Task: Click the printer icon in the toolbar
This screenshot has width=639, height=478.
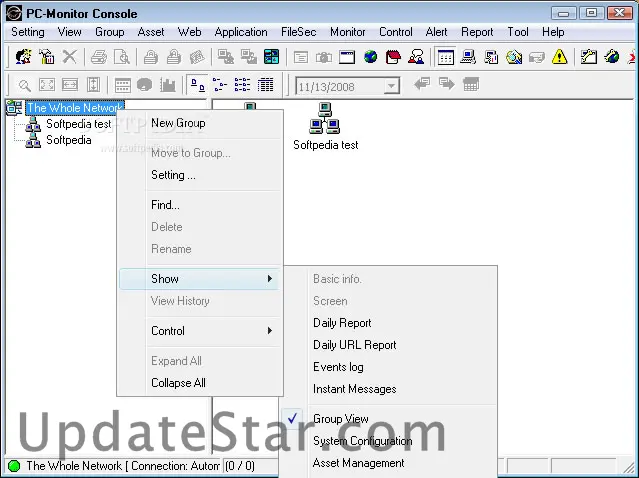Action: coord(99,57)
